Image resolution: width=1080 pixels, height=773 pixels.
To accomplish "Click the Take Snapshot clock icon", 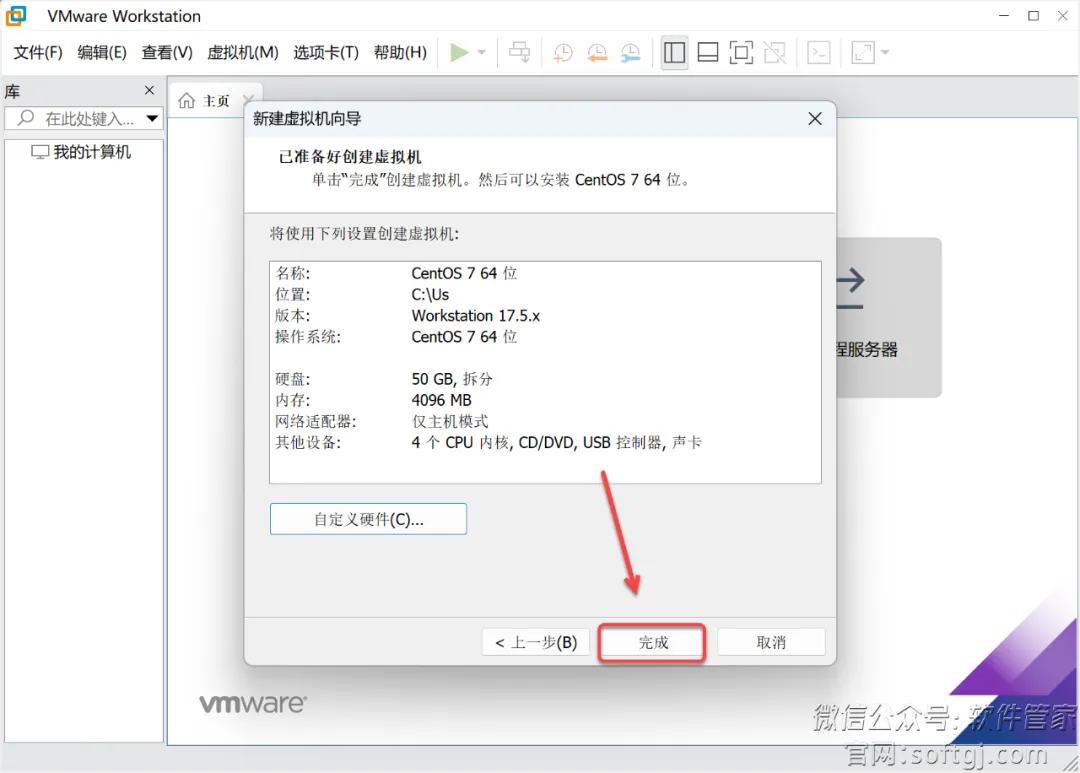I will click(x=563, y=52).
